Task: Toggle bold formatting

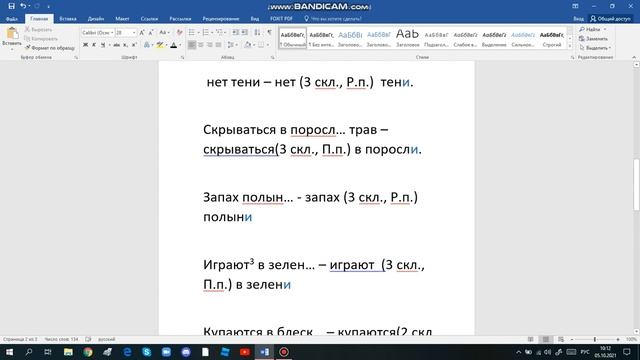Action: [x=85, y=45]
